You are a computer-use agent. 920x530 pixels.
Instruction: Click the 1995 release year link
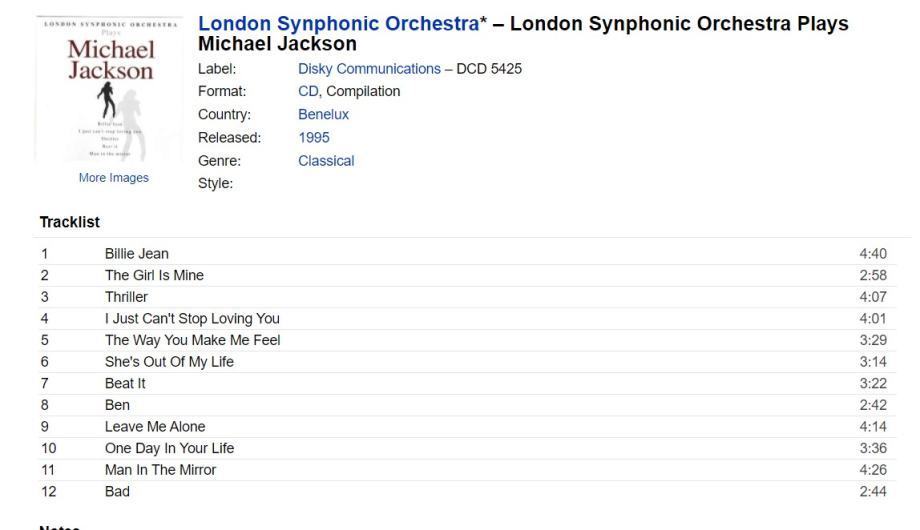point(313,138)
